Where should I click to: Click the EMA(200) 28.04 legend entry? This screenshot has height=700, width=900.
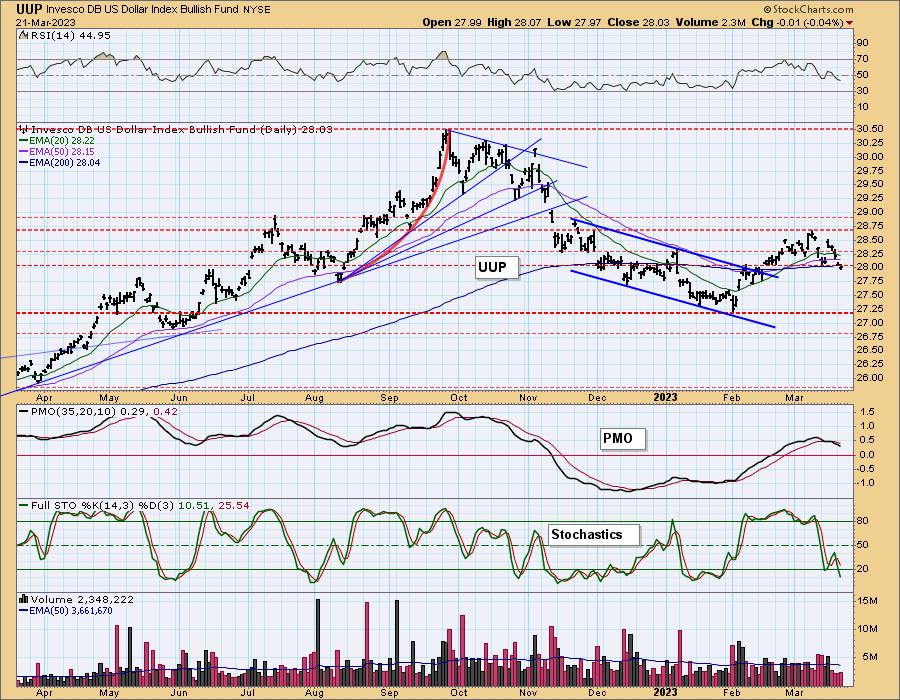click(65, 162)
